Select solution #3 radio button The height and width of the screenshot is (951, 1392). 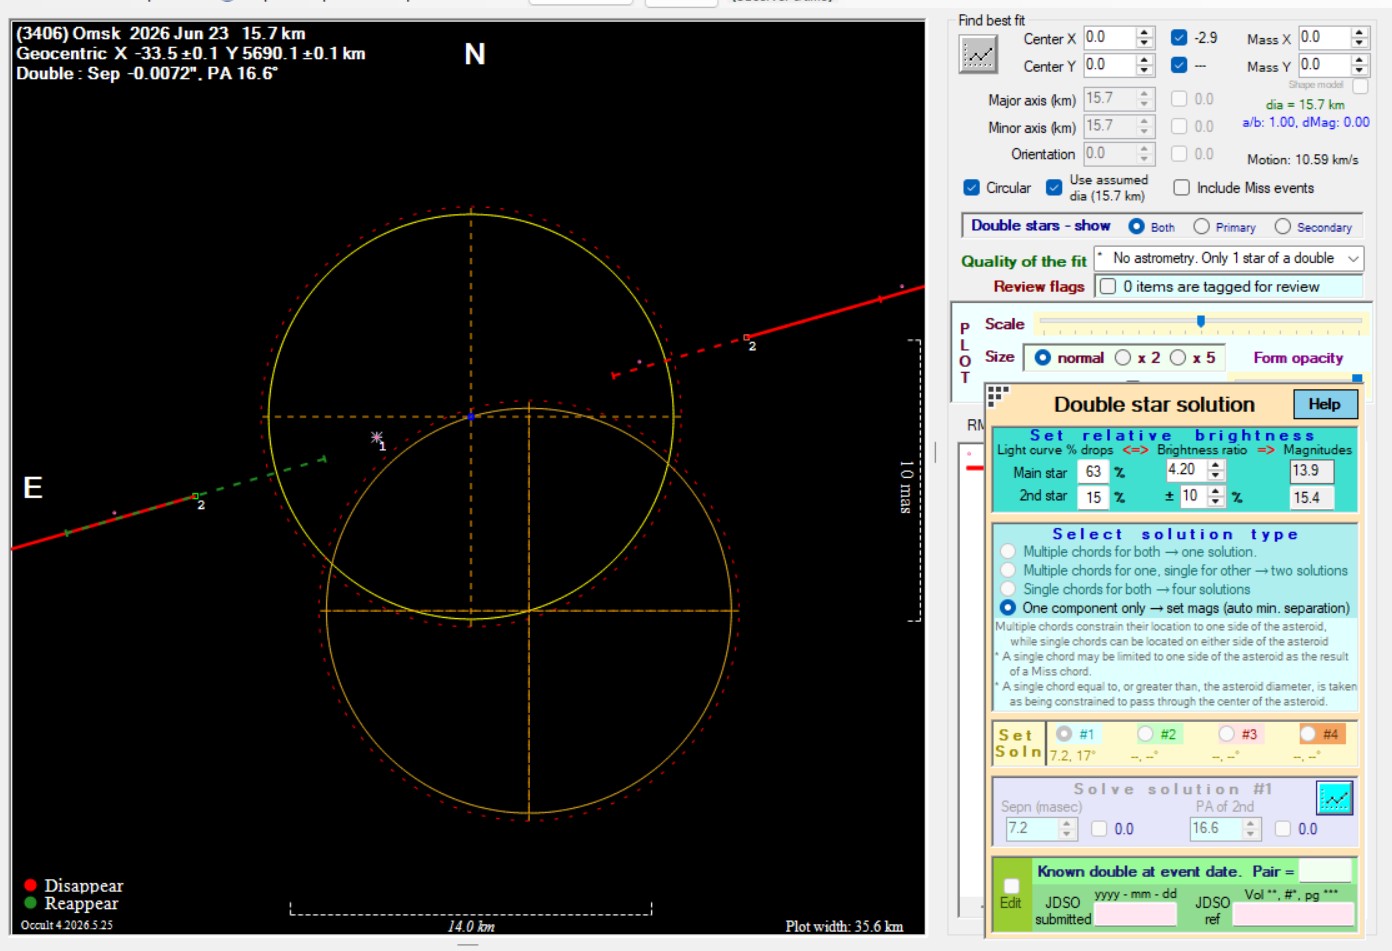[x=1227, y=734]
